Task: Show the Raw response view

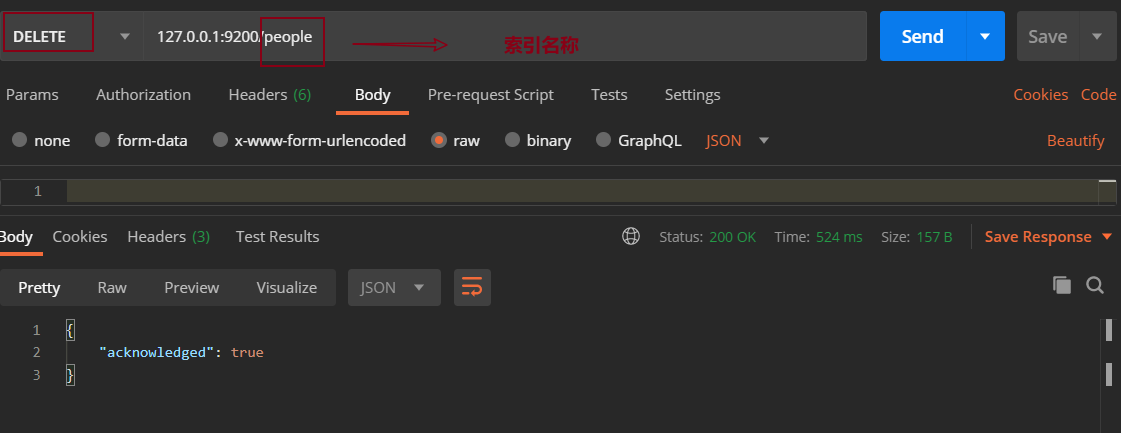Action: click(112, 288)
